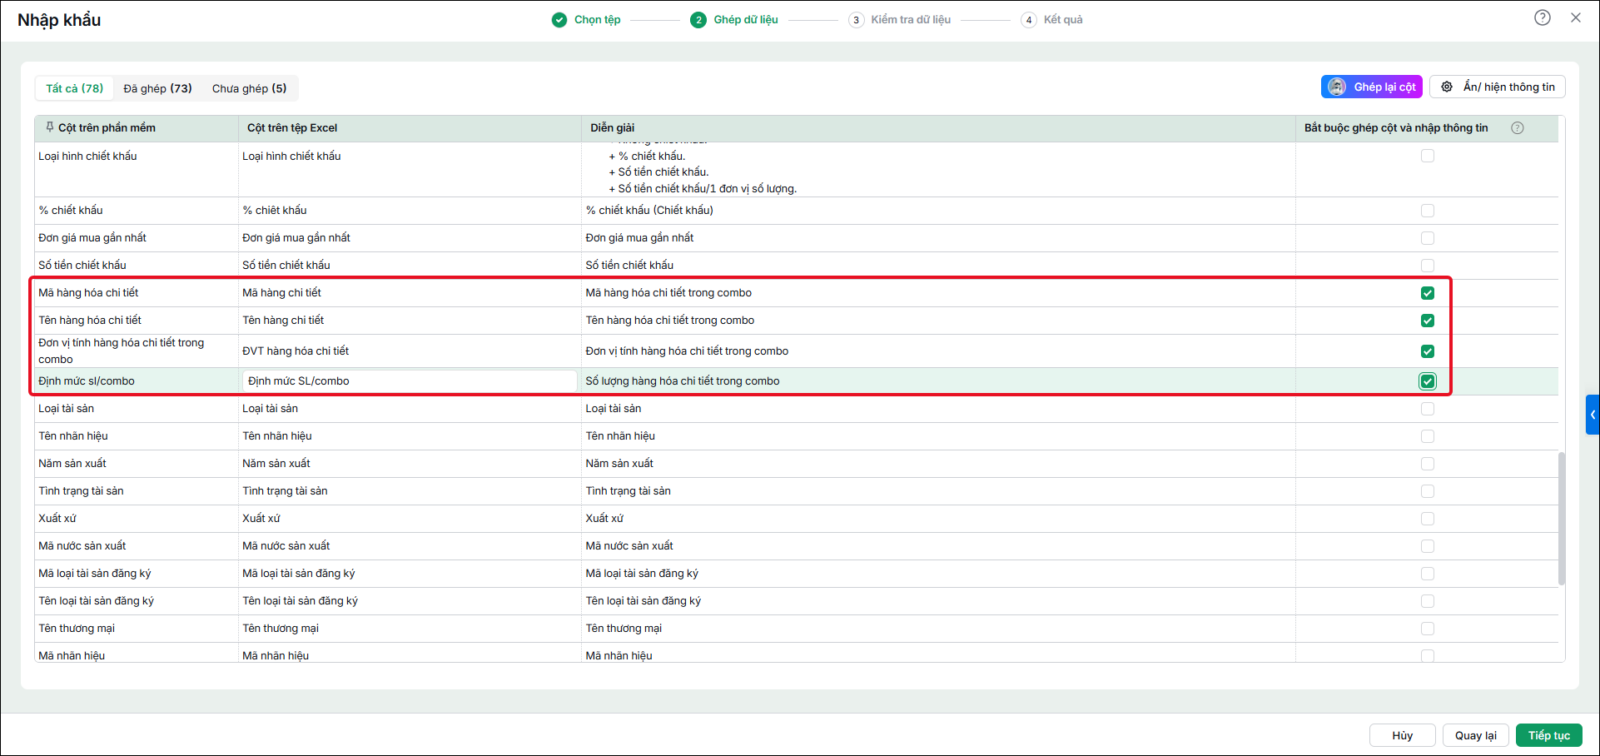Switch to the Chưa ghép (5) tab
The image size is (1600, 756).
tap(249, 88)
